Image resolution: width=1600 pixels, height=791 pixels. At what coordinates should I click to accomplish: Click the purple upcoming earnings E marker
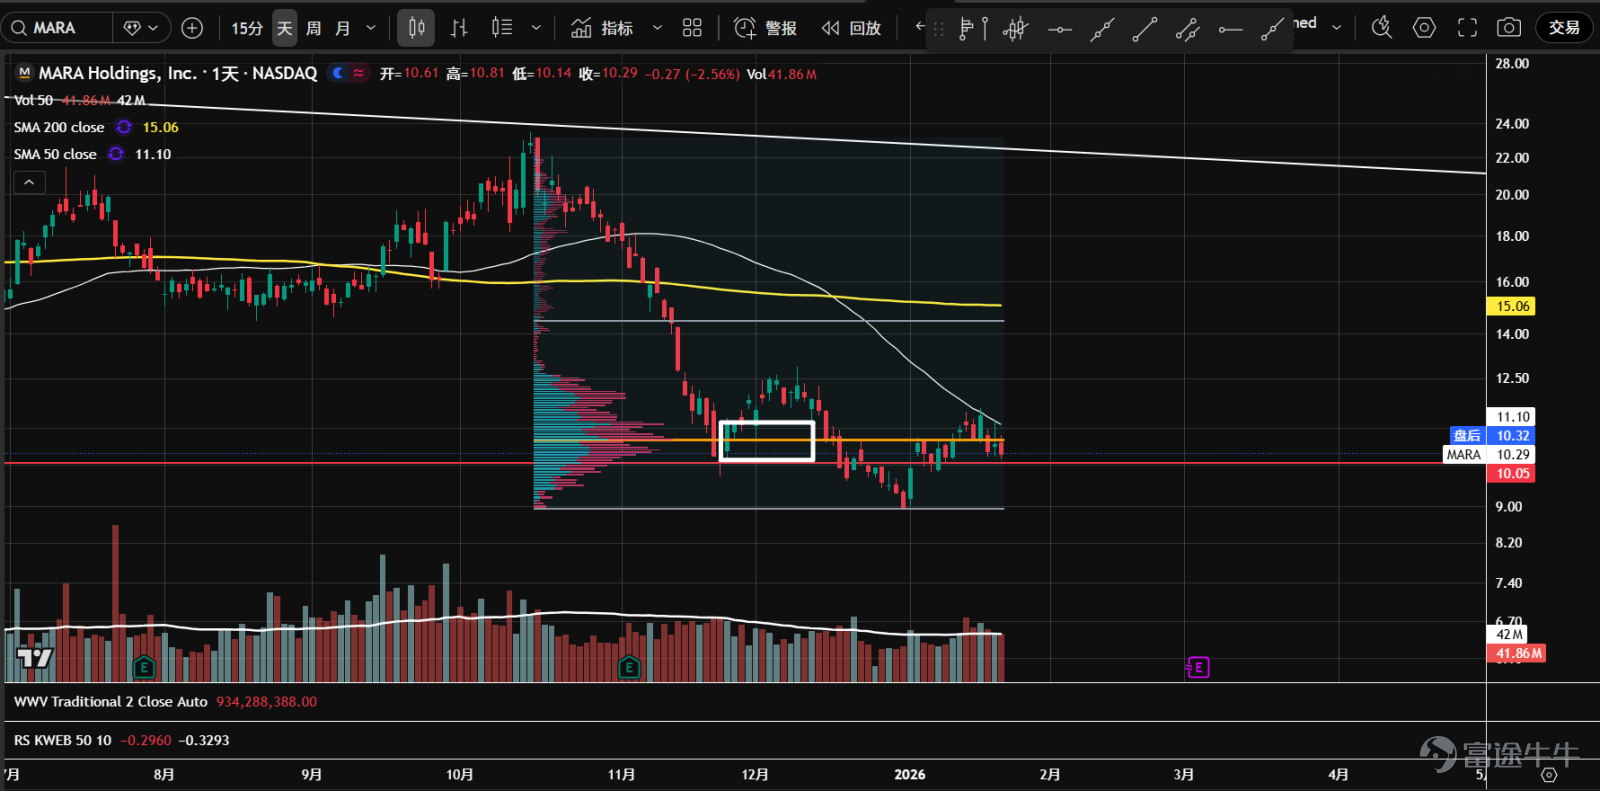[x=1198, y=667]
